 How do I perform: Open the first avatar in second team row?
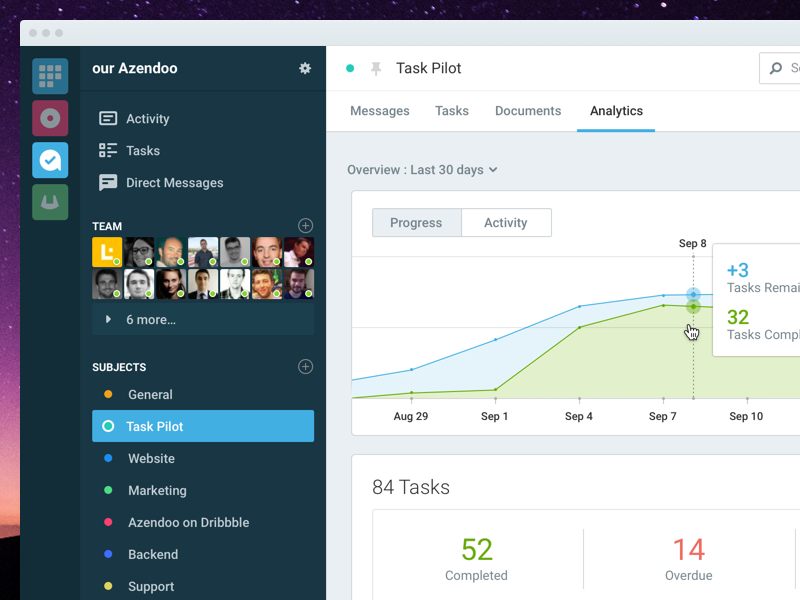[x=107, y=284]
